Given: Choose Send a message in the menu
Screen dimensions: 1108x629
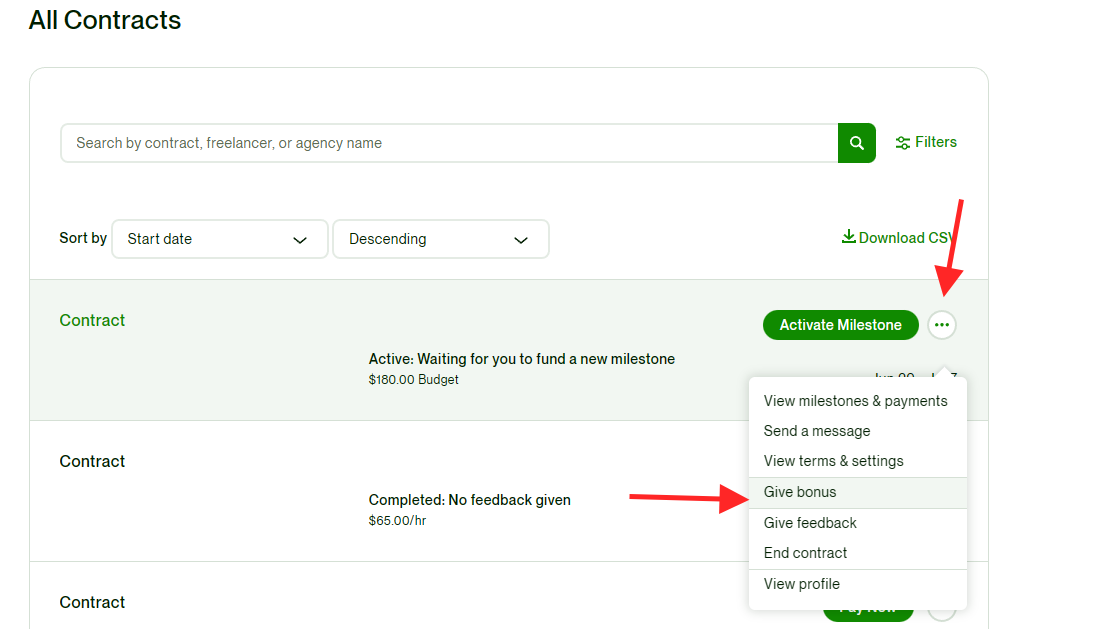Looking at the screenshot, I should click(x=817, y=431).
